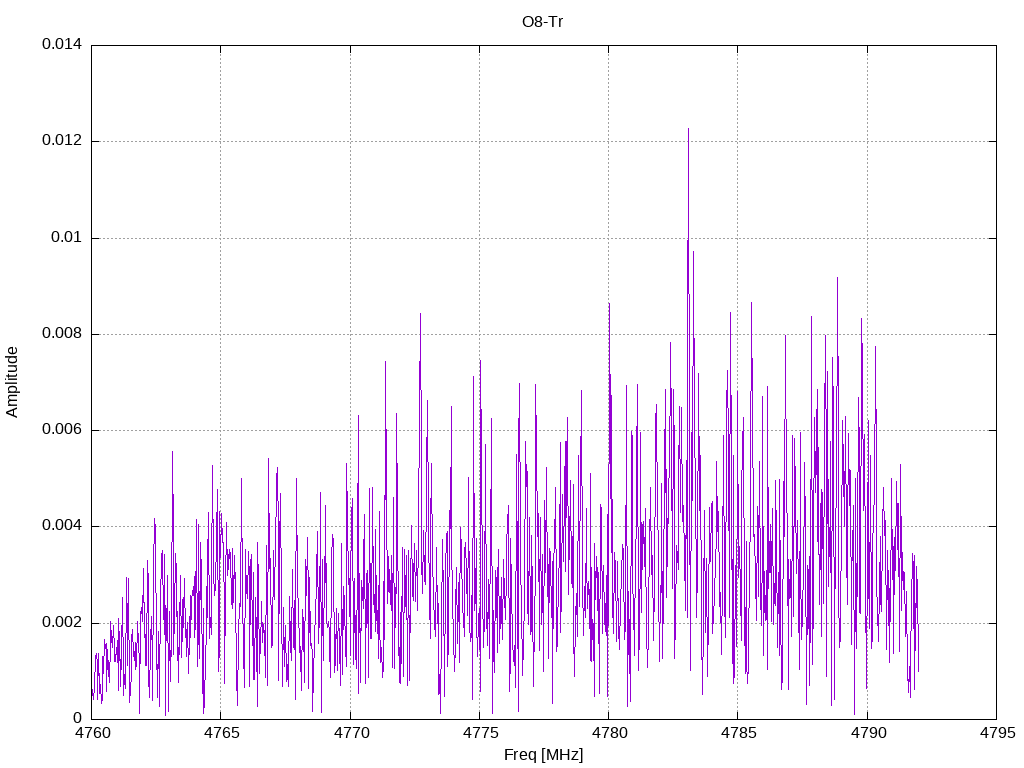
Task: Click y-axis value 0.01
Action: [x=67, y=237]
